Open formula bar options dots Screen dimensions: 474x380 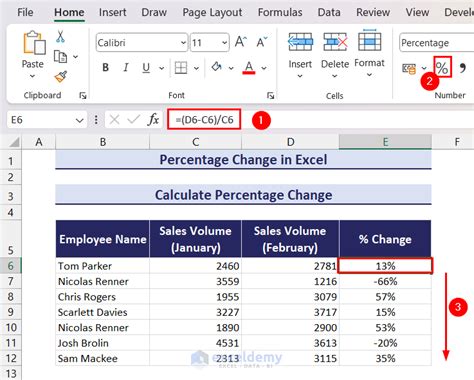coord(96,120)
